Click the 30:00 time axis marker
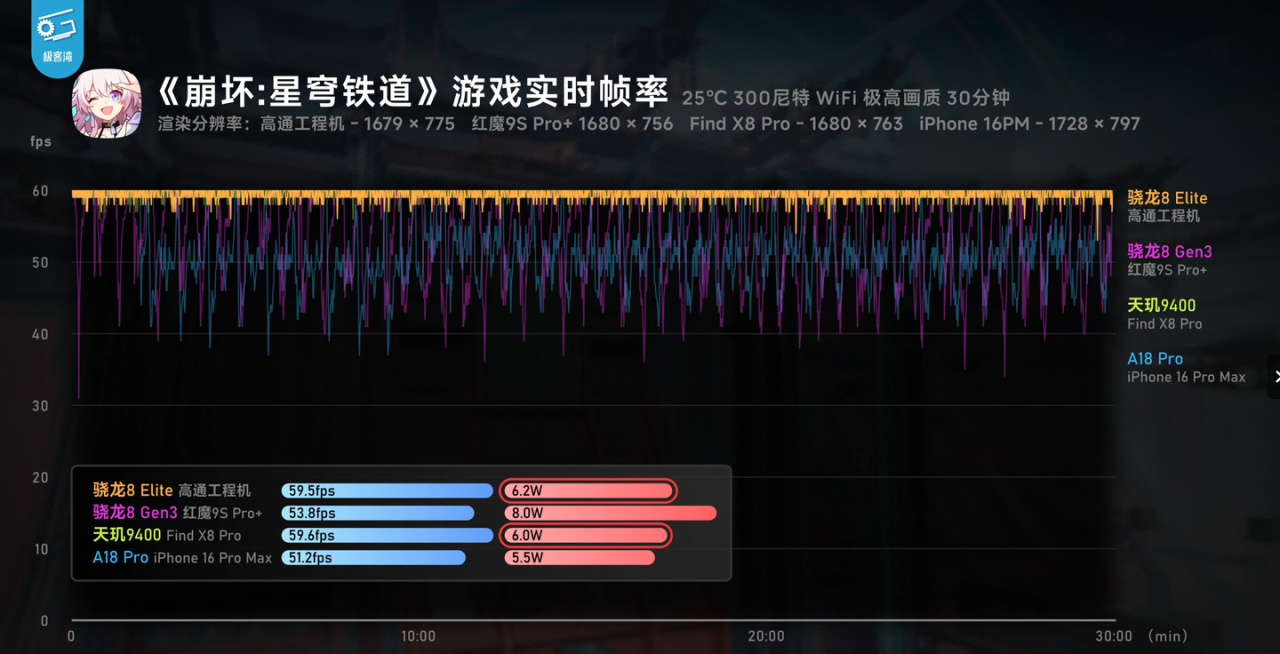This screenshot has width=1280, height=654. [1114, 636]
